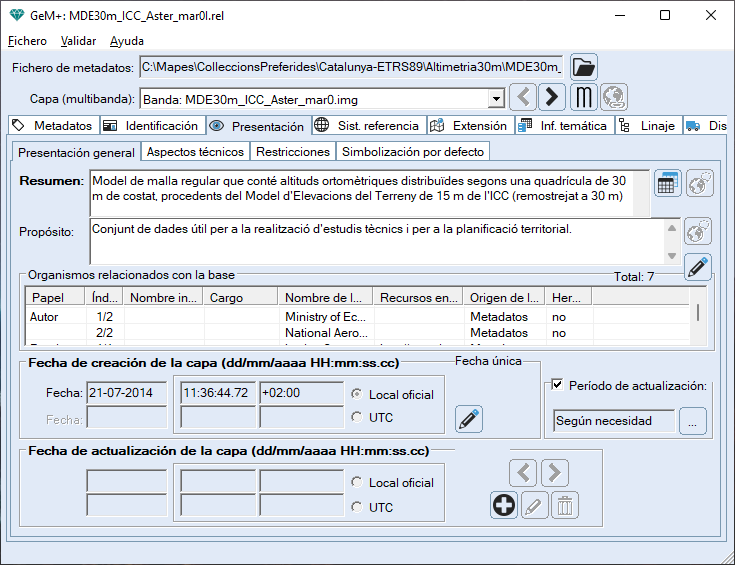
Task: Go to next layer arrow button
Action: [x=552, y=98]
